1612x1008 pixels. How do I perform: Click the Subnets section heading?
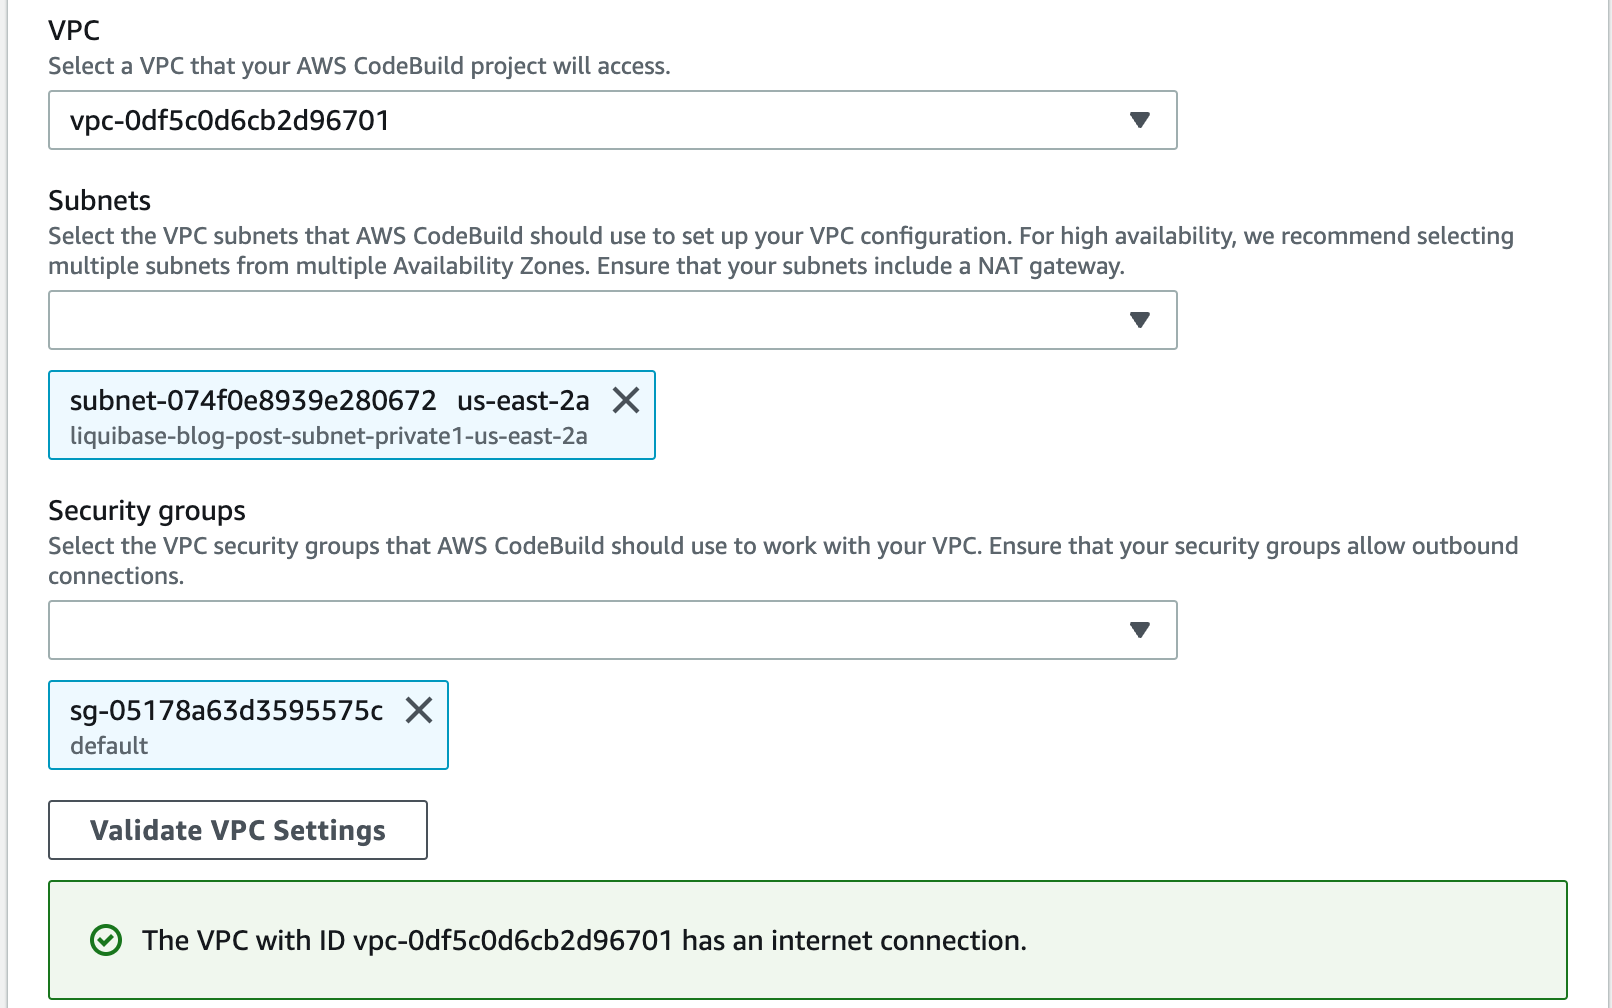tap(99, 200)
